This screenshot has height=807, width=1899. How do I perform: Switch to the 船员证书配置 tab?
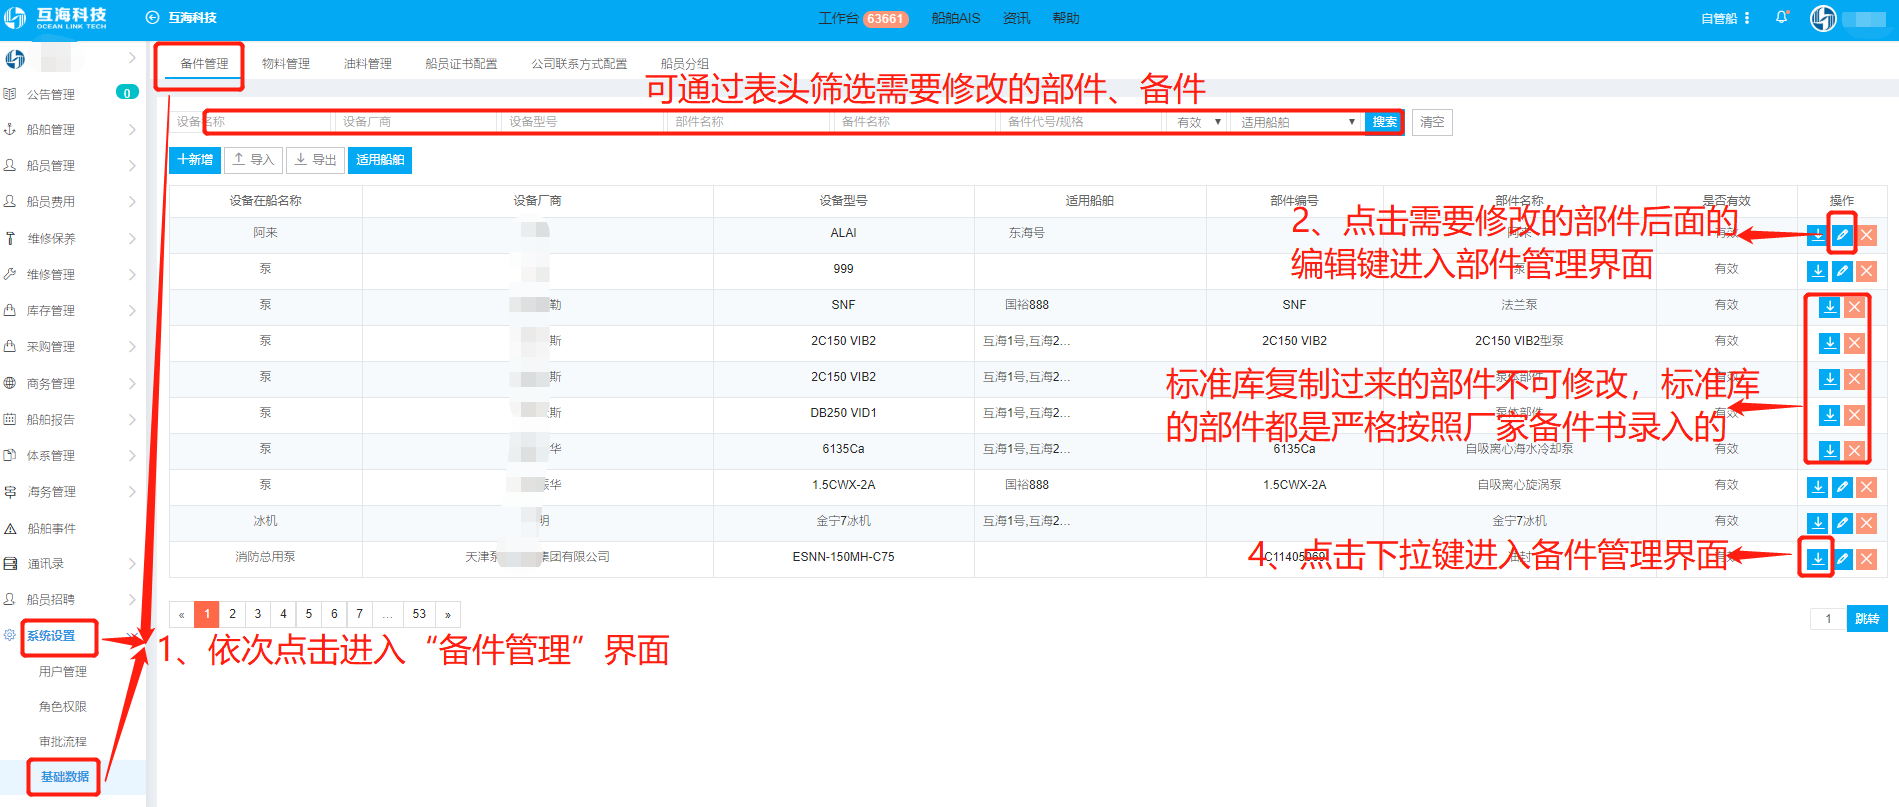point(461,64)
